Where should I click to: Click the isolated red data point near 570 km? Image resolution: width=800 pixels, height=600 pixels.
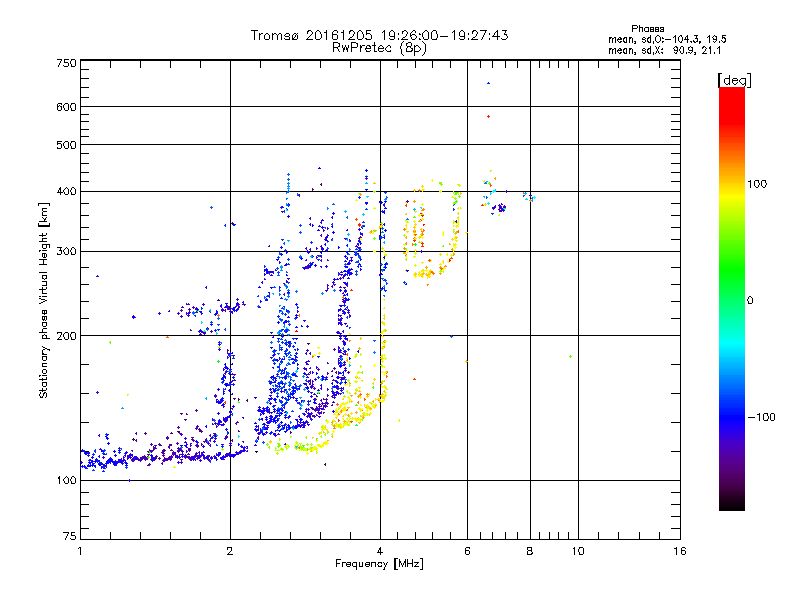click(x=488, y=117)
